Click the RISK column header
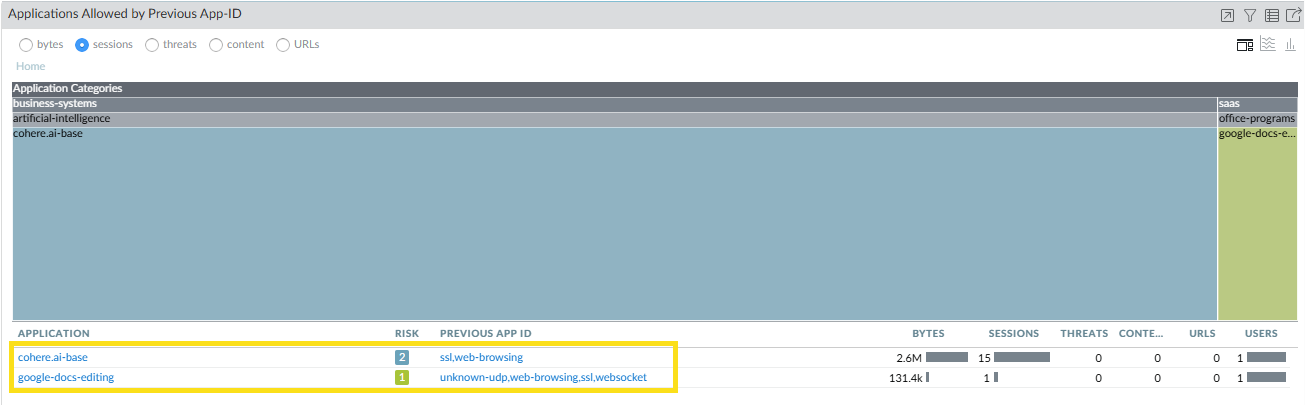This screenshot has width=1305, height=405. click(407, 334)
